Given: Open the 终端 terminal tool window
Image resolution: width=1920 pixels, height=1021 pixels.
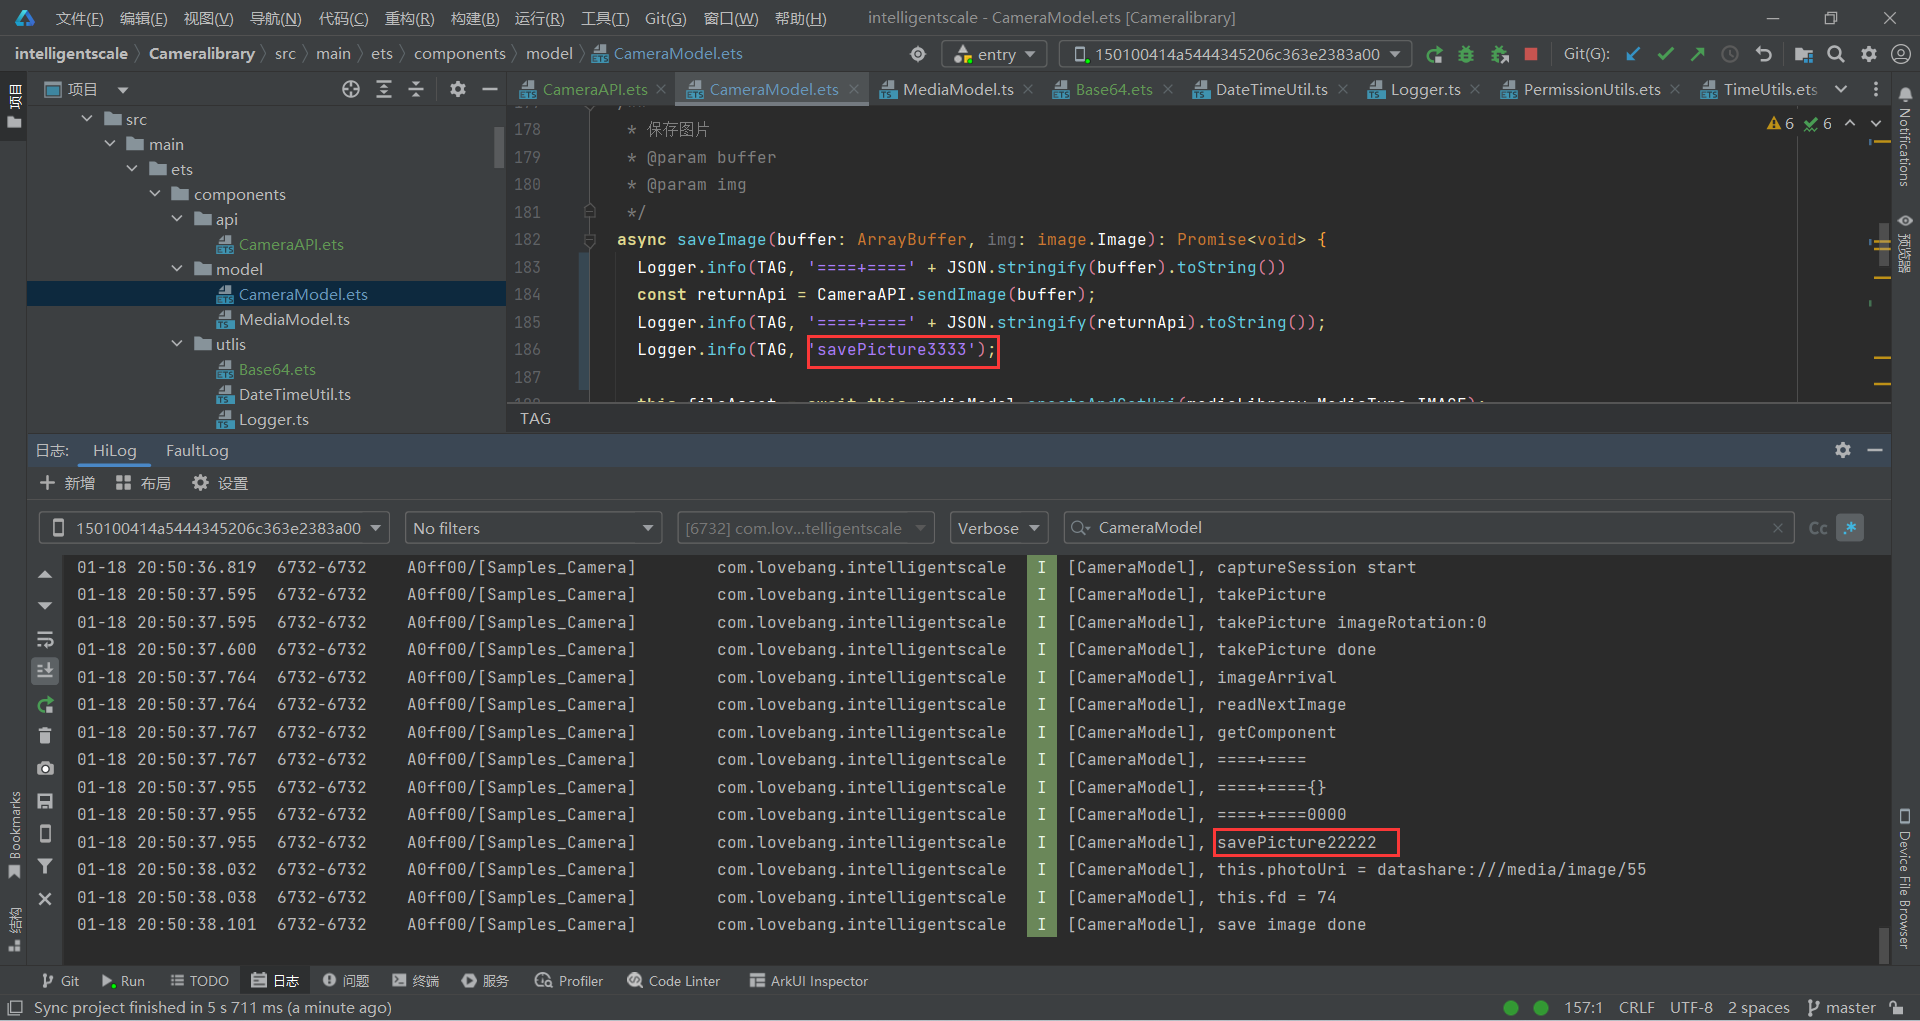Looking at the screenshot, I should 416,981.
